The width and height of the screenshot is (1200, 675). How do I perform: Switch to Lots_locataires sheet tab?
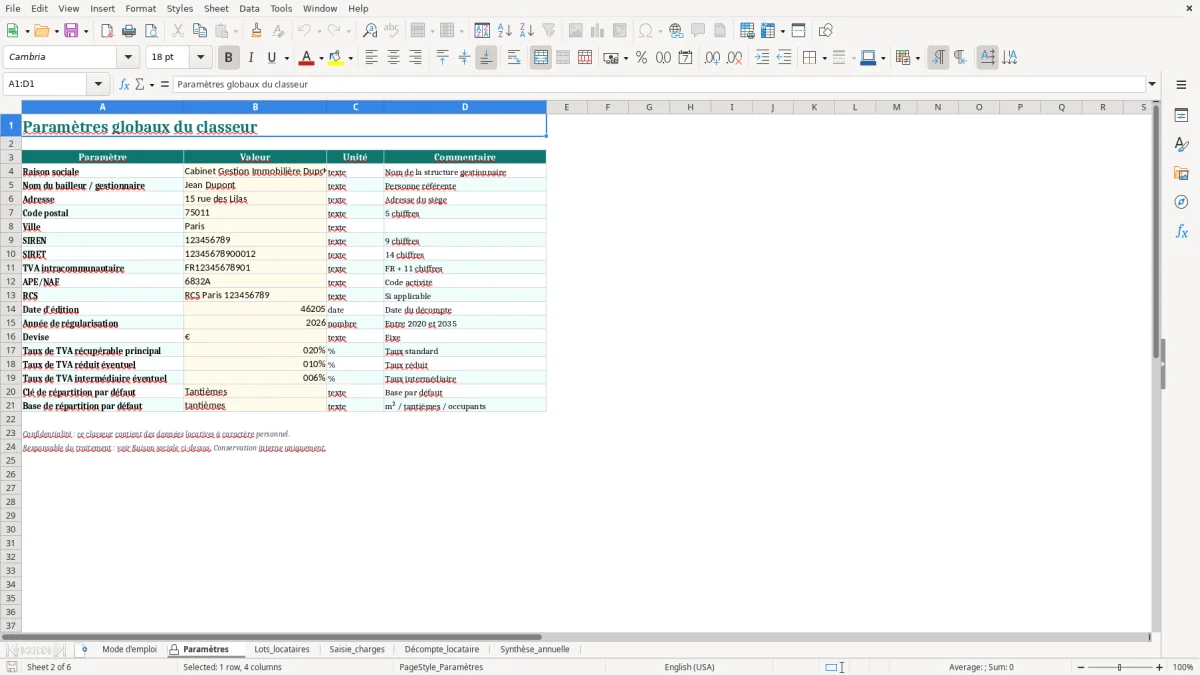tap(282, 649)
